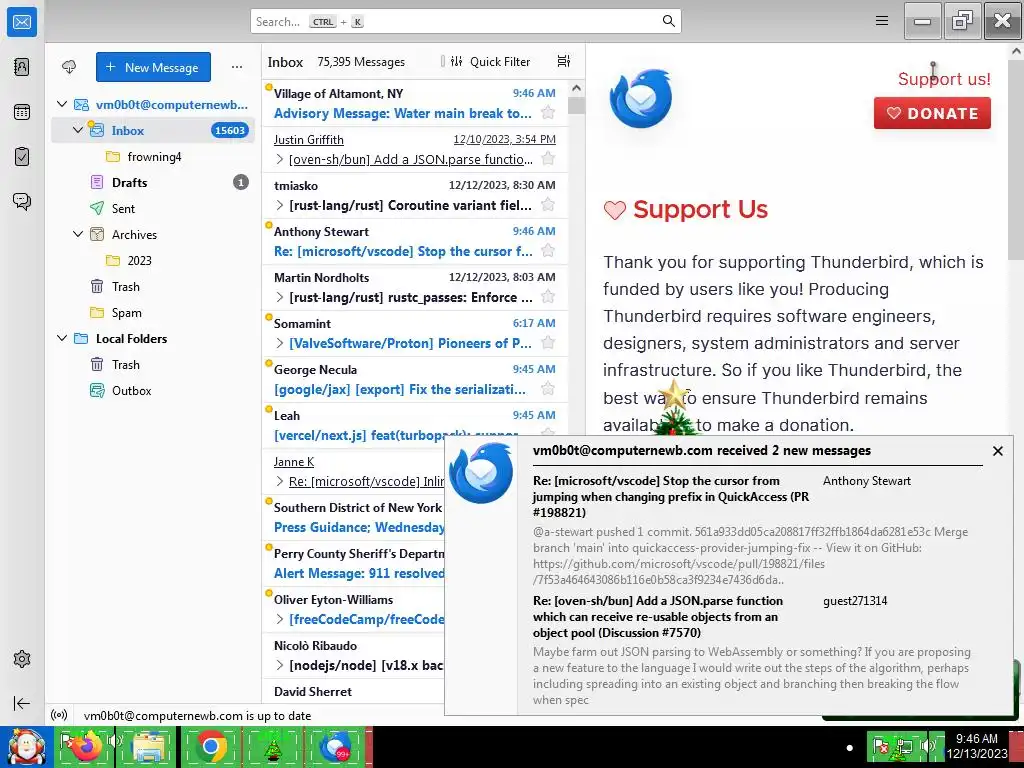Open the Tasks space
This screenshot has width=1024, height=768.
[x=22, y=157]
